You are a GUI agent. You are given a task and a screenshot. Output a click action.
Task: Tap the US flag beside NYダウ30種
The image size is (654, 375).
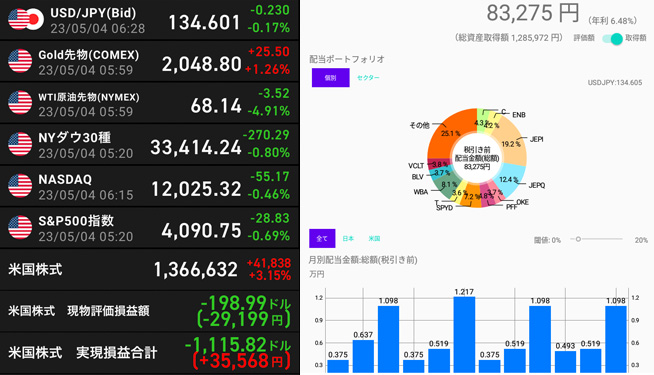pos(20,144)
